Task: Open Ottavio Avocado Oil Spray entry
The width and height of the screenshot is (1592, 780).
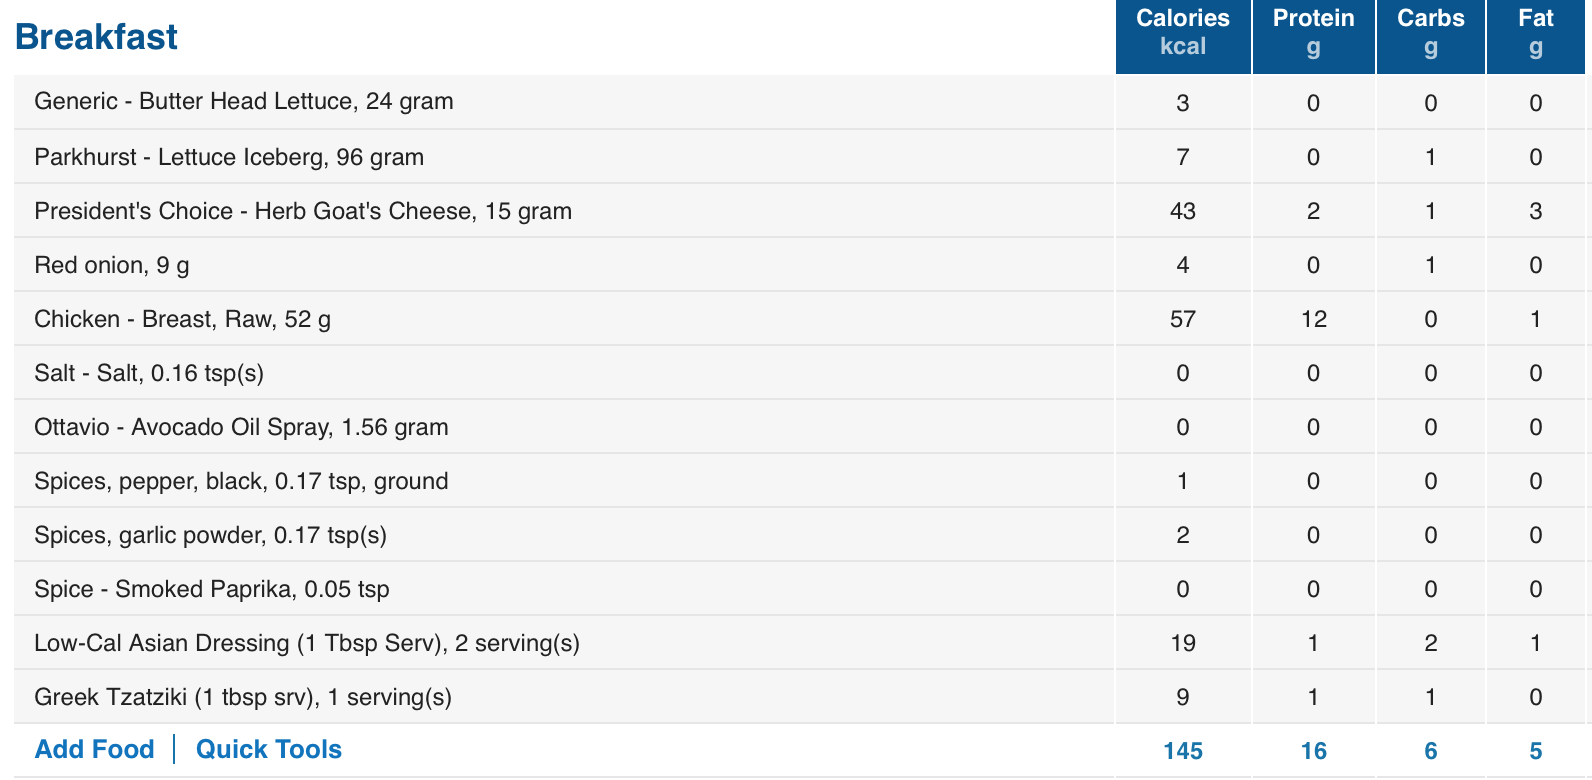Action: pos(241,427)
